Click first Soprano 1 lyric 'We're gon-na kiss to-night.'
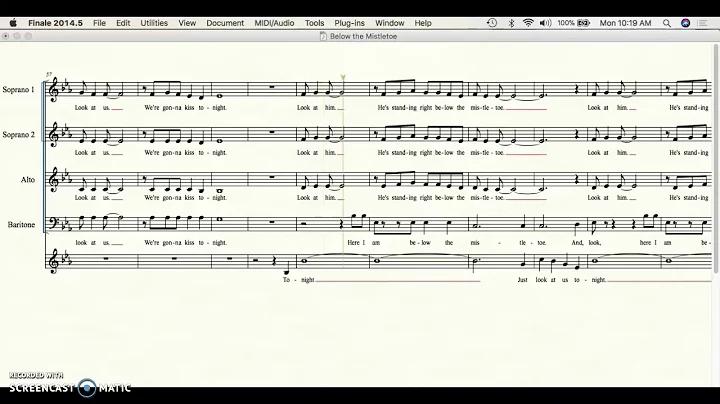The image size is (720, 404). pyautogui.click(x=186, y=107)
